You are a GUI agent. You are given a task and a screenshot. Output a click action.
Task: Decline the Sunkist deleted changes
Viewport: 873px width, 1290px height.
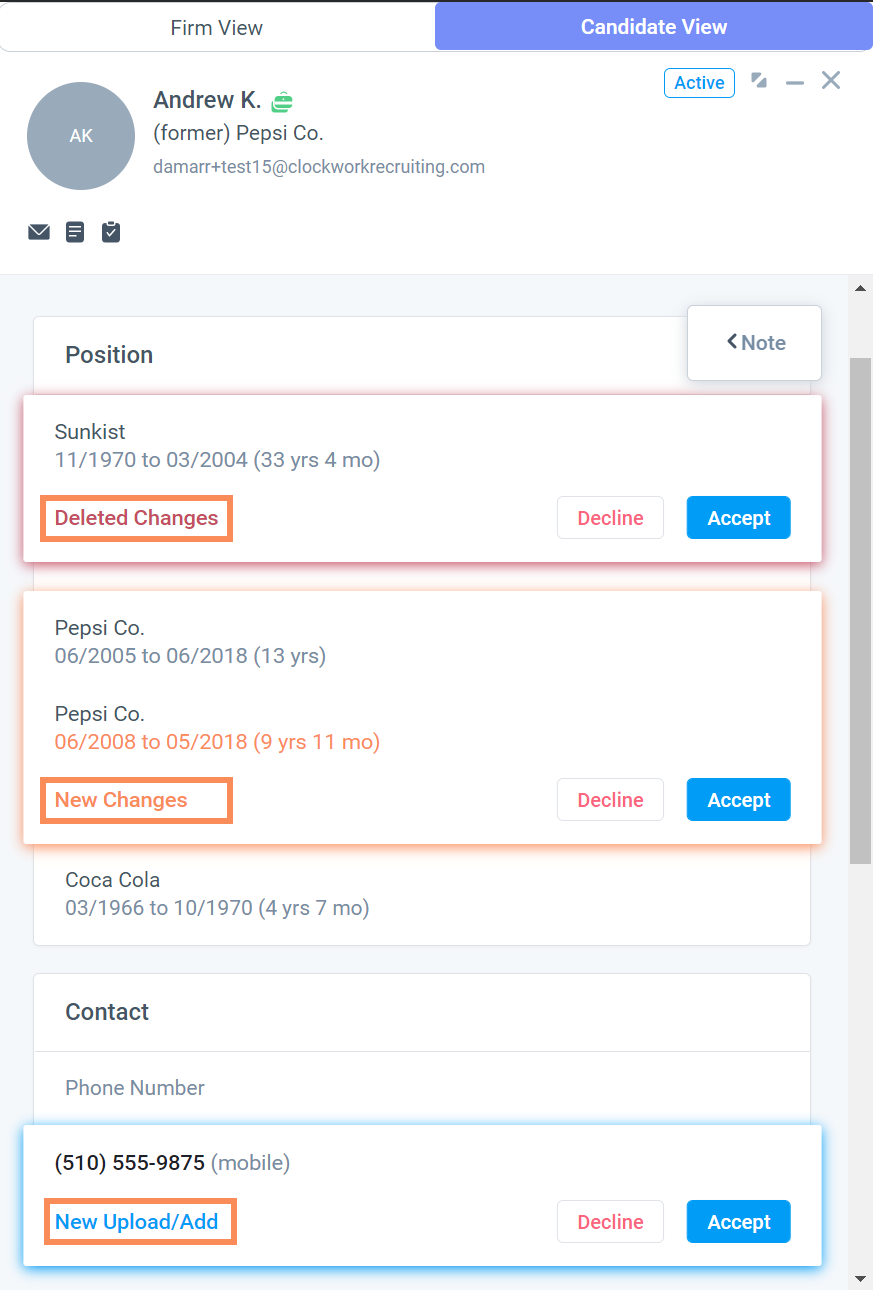pyautogui.click(x=610, y=518)
